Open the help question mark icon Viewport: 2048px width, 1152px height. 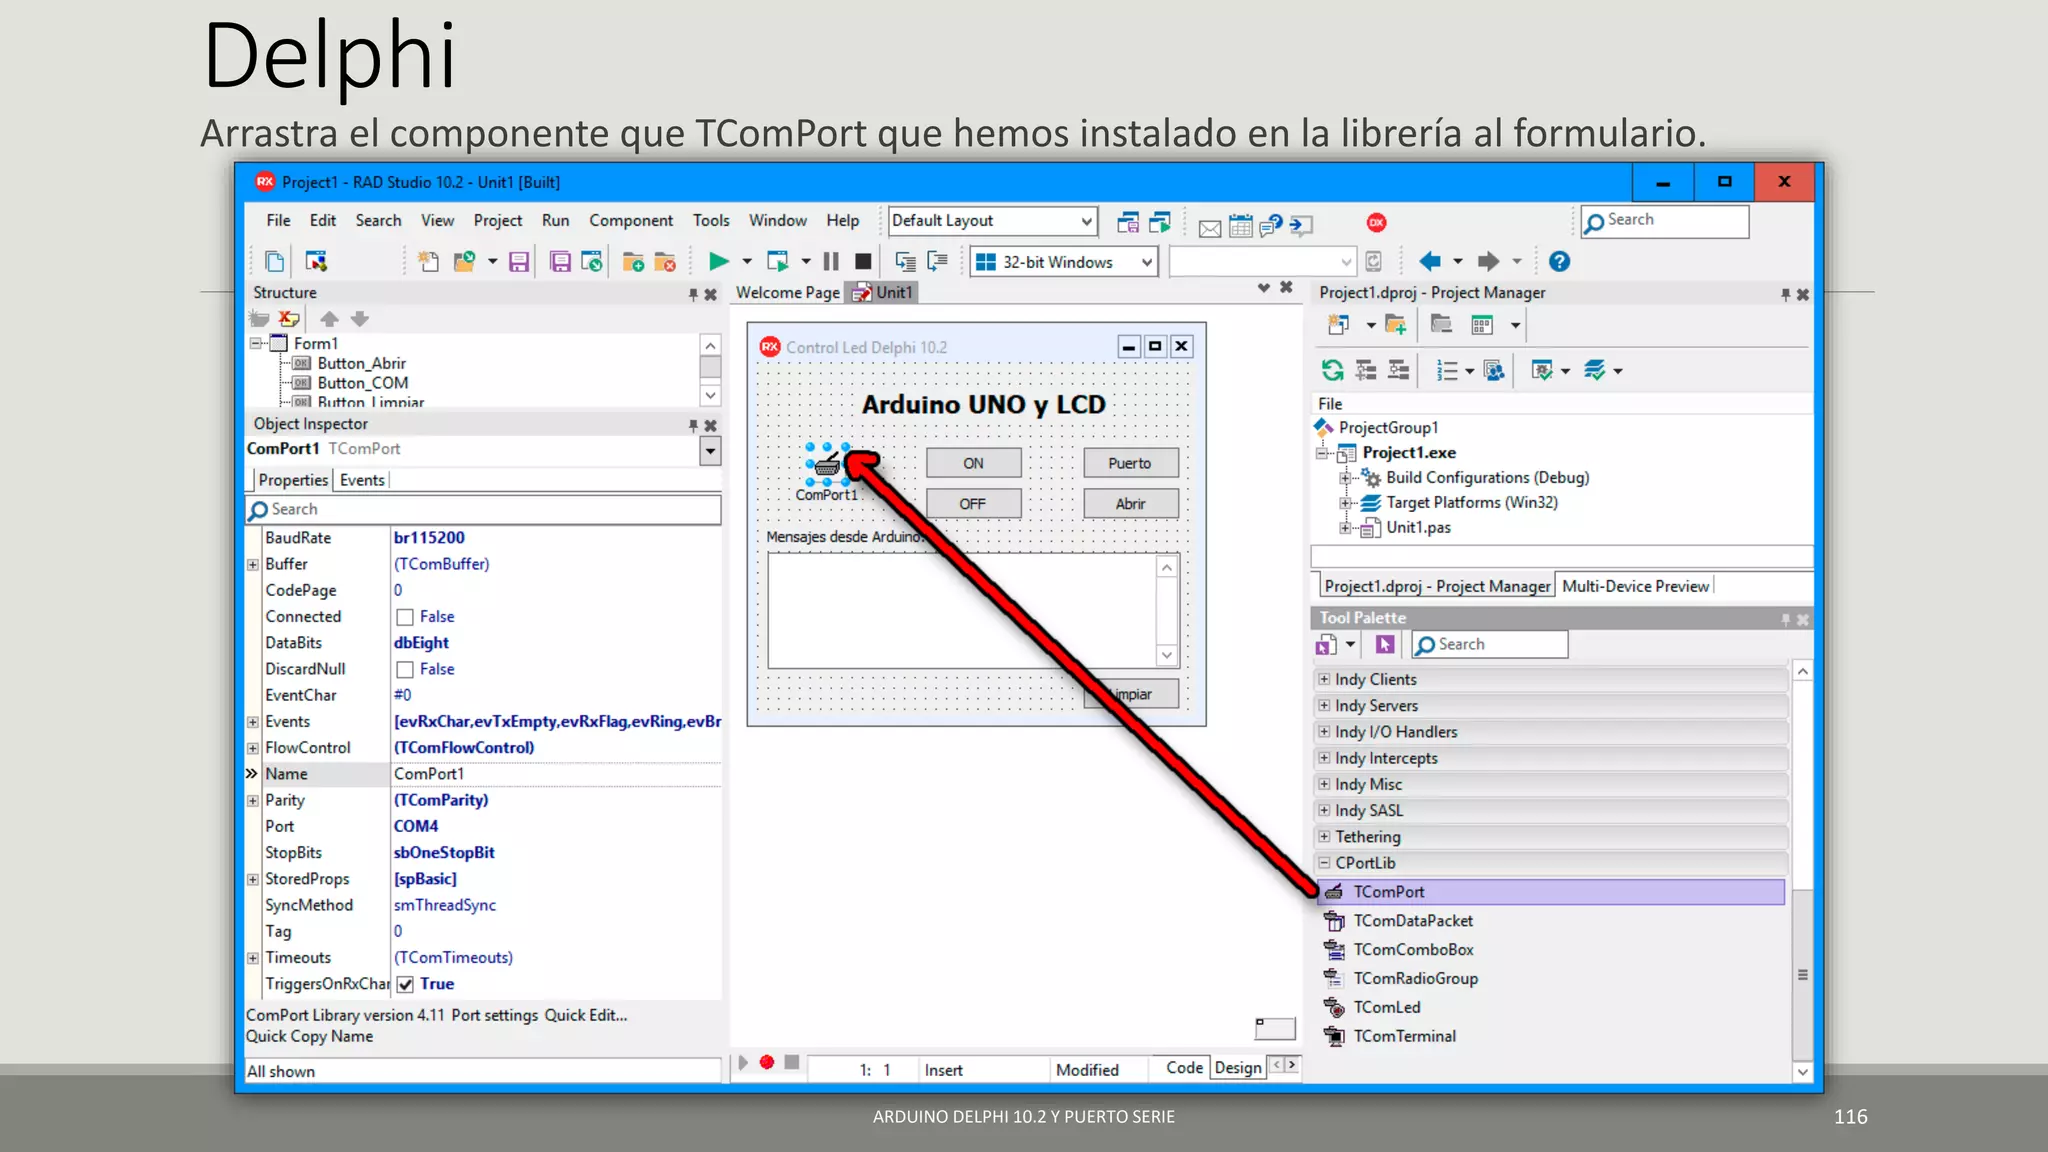pos(1559,262)
